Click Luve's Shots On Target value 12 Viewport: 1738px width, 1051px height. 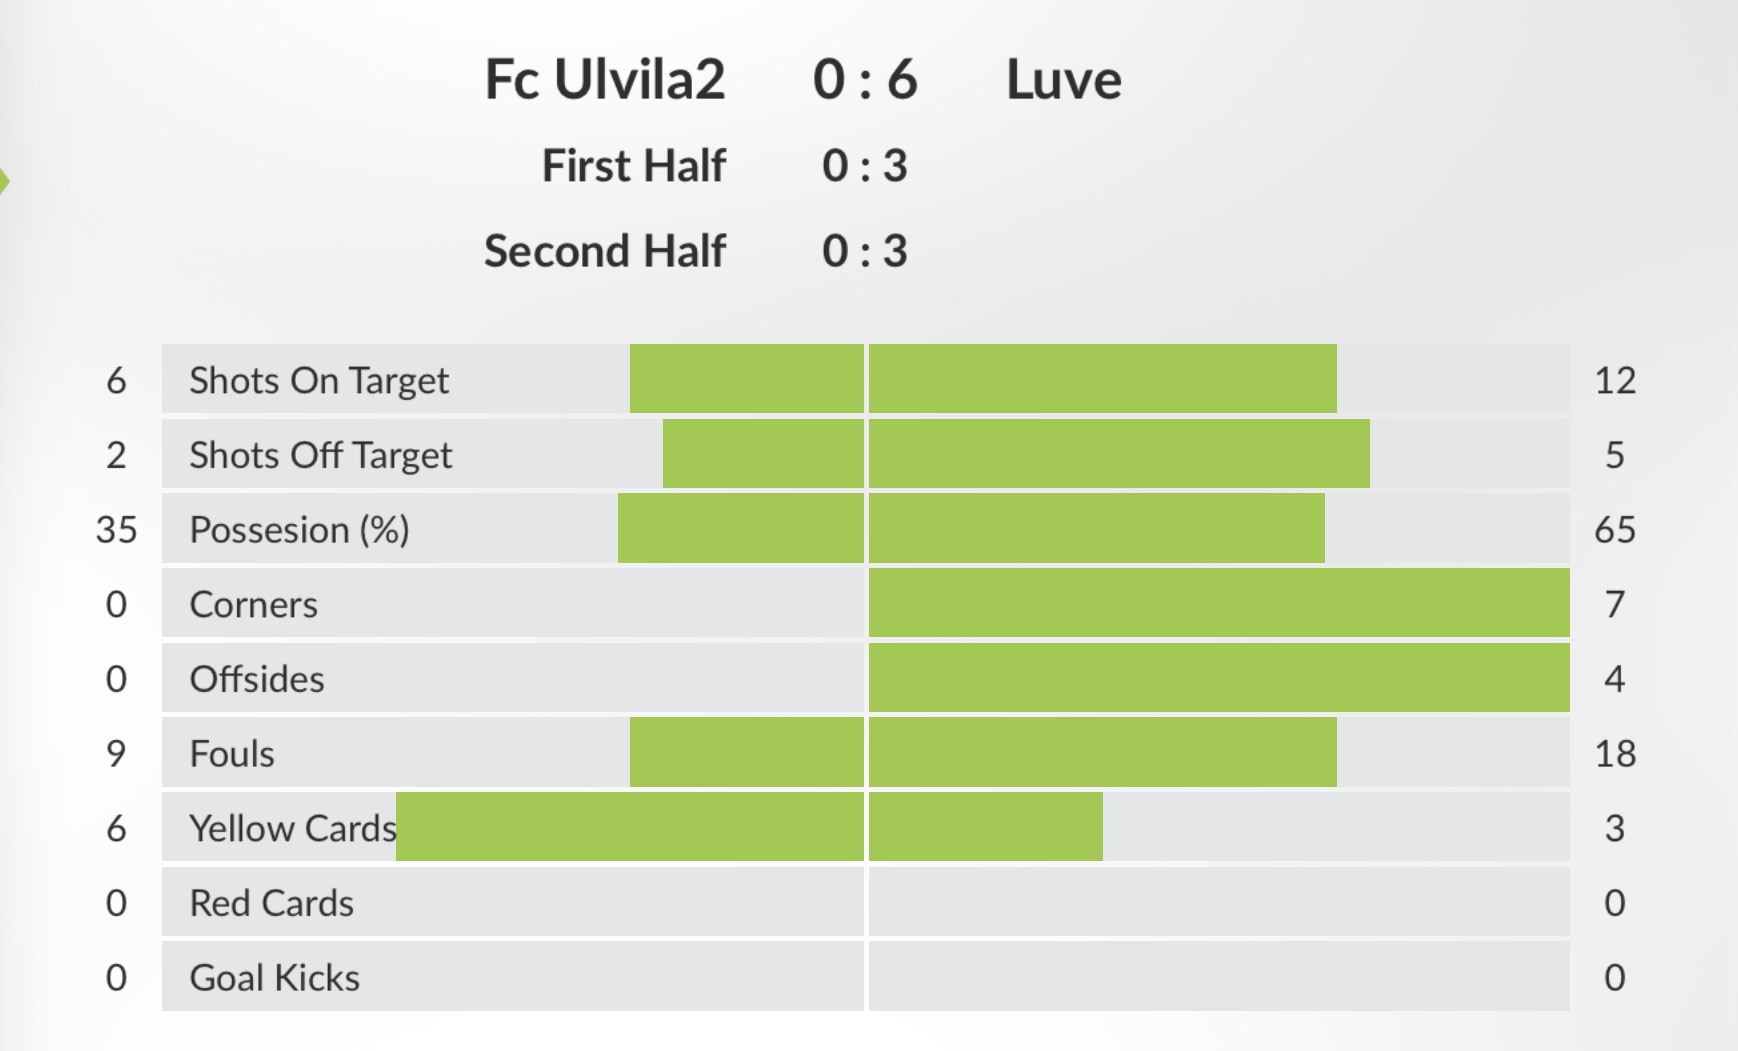(x=1614, y=380)
